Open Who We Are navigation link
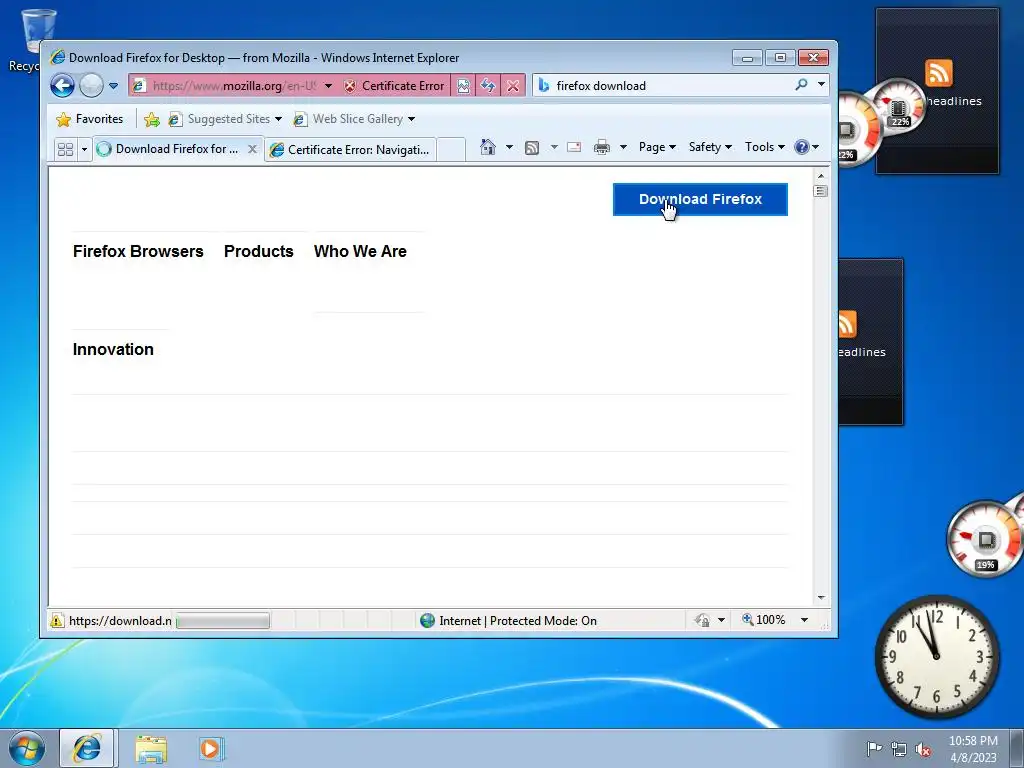Screen dimensions: 1024x768 pyautogui.click(x=360, y=251)
